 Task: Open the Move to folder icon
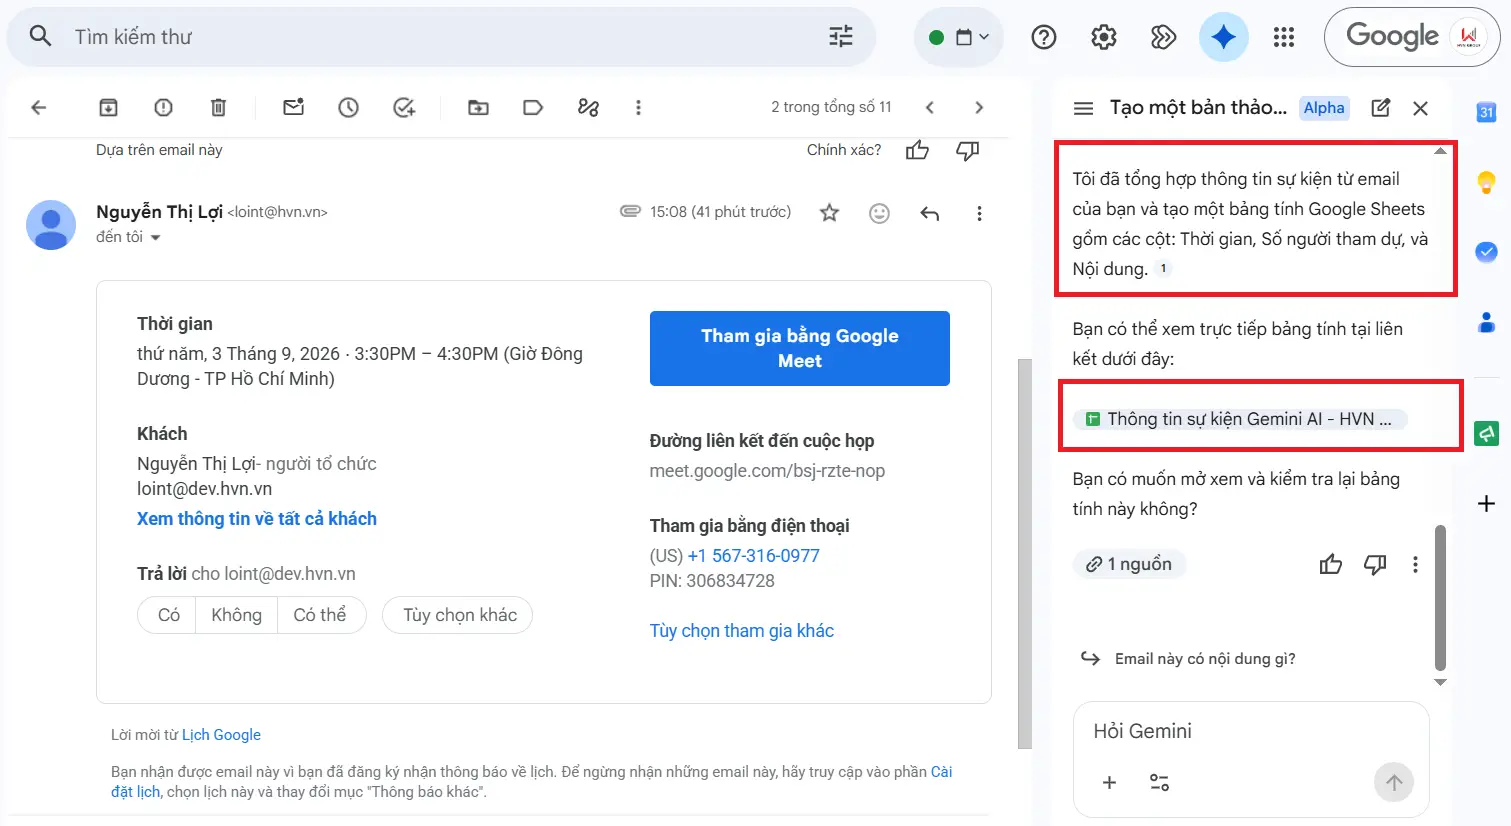tap(478, 107)
